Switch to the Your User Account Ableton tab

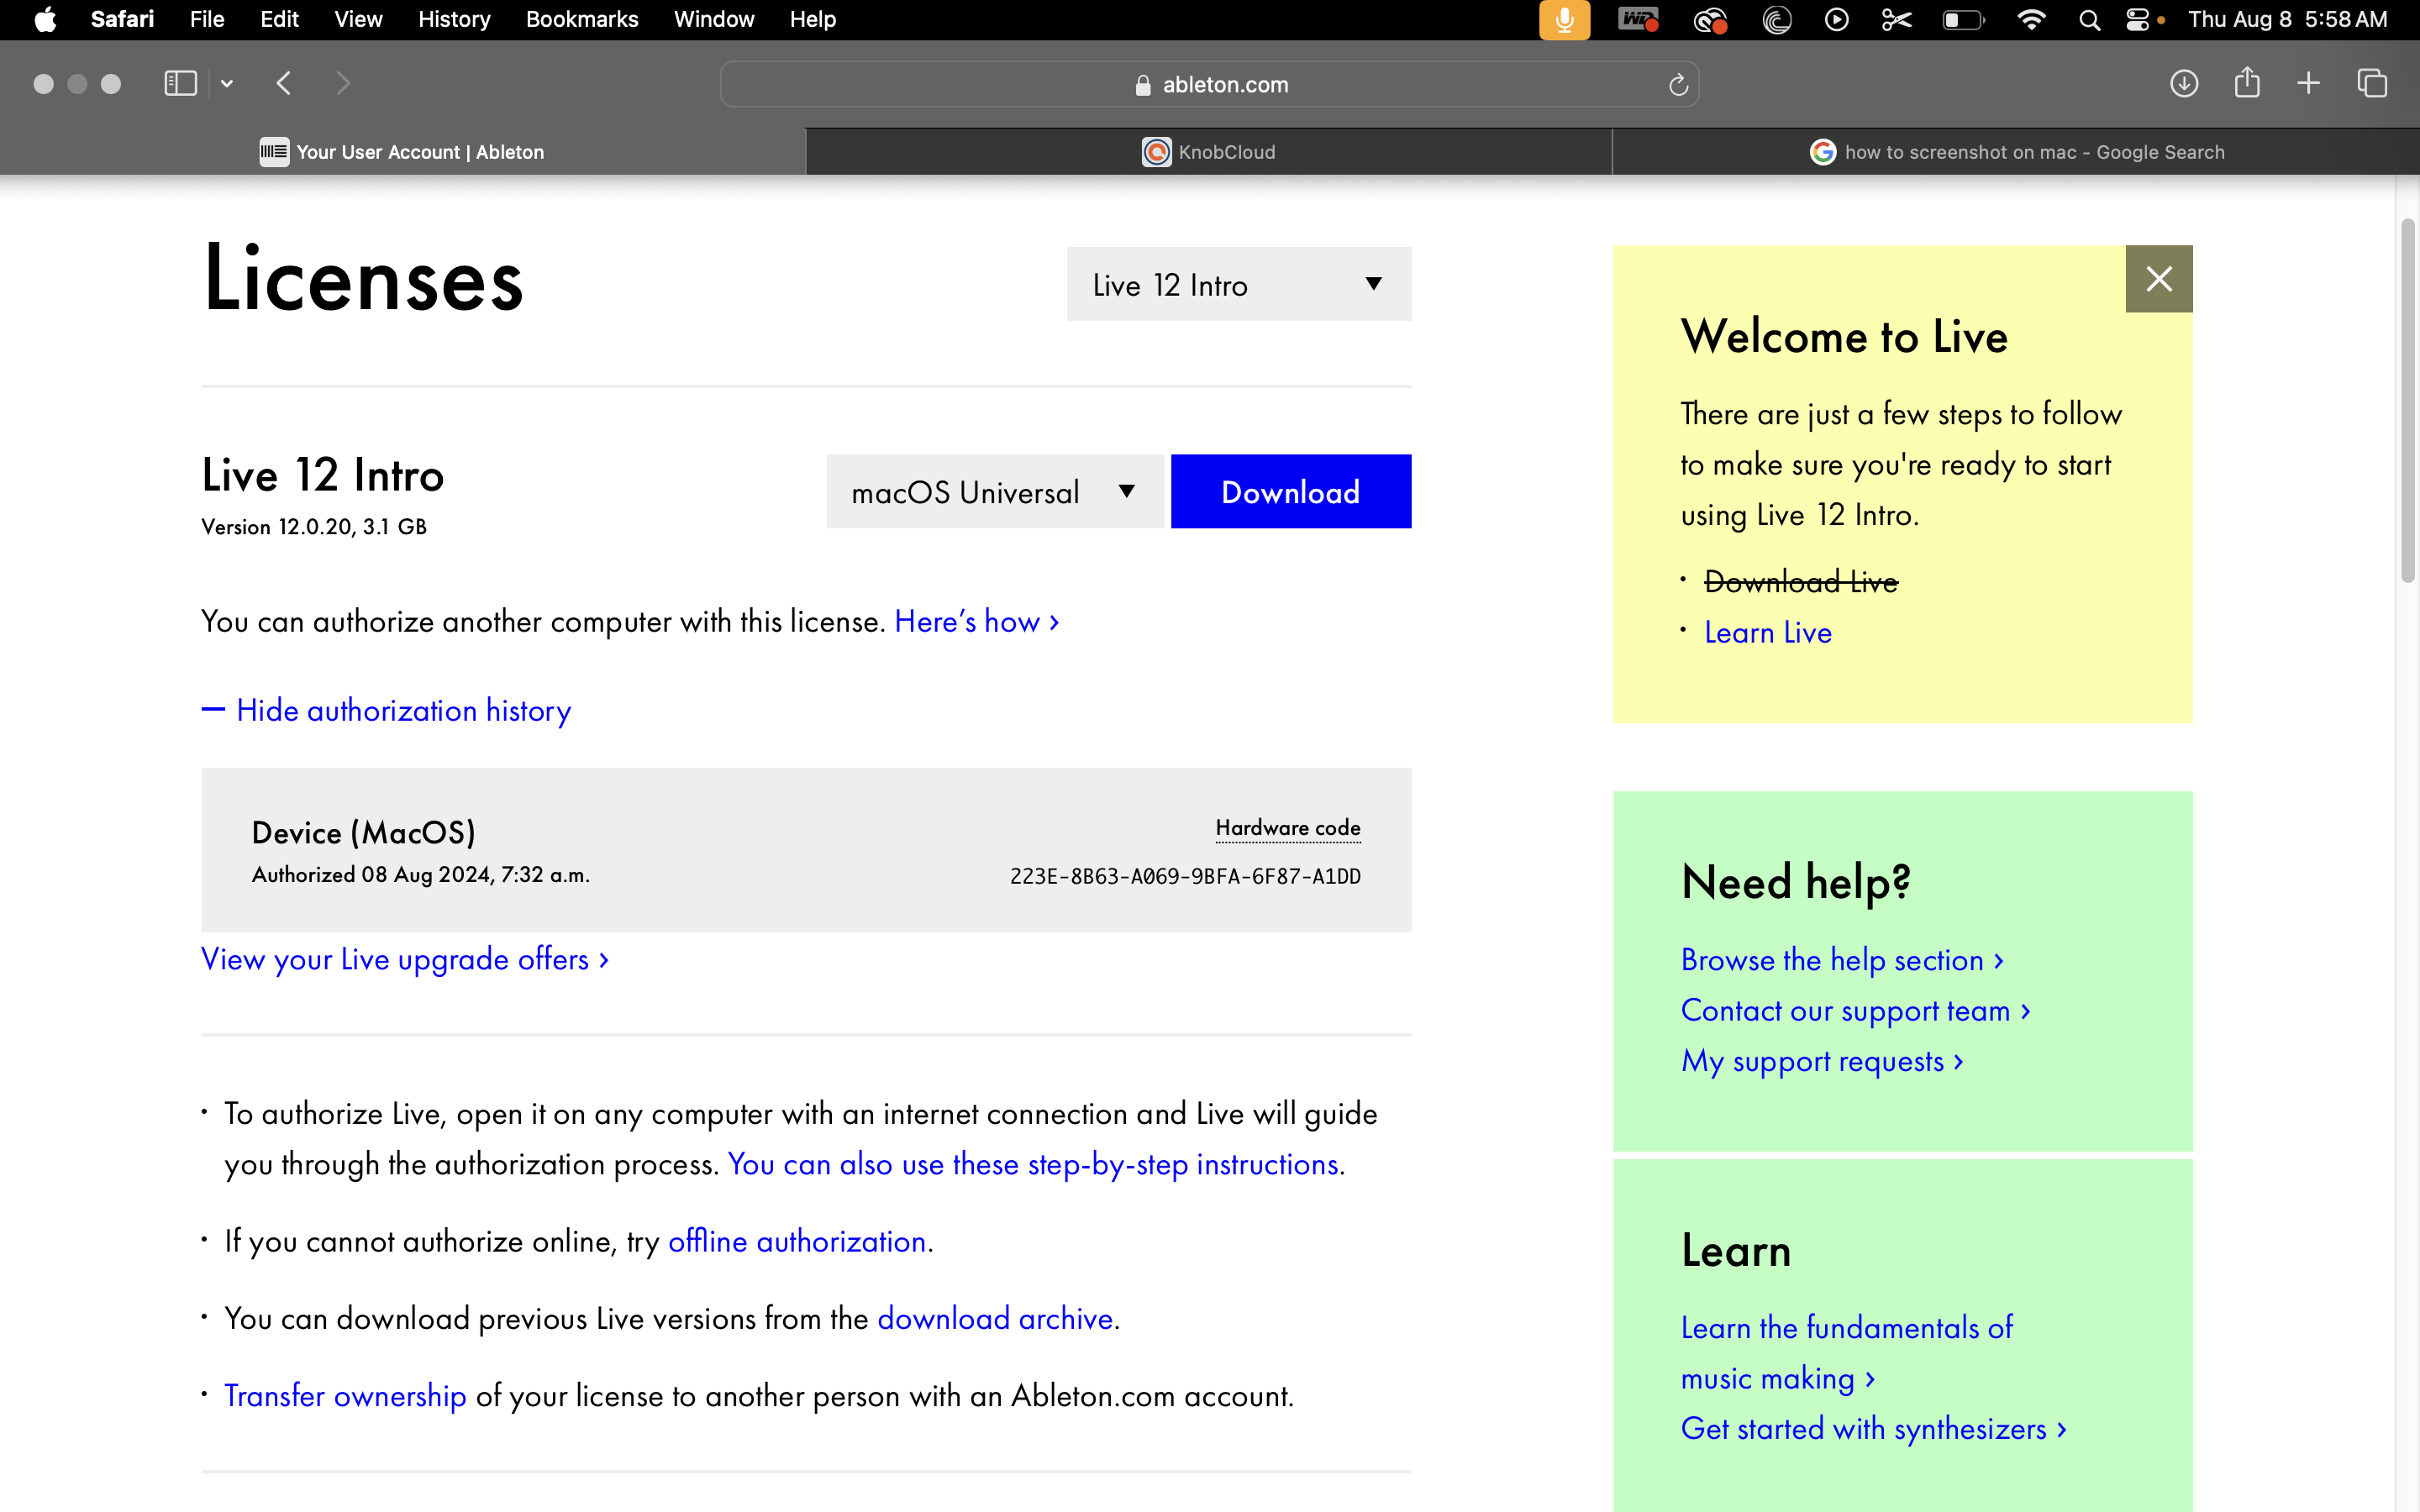coord(403,152)
